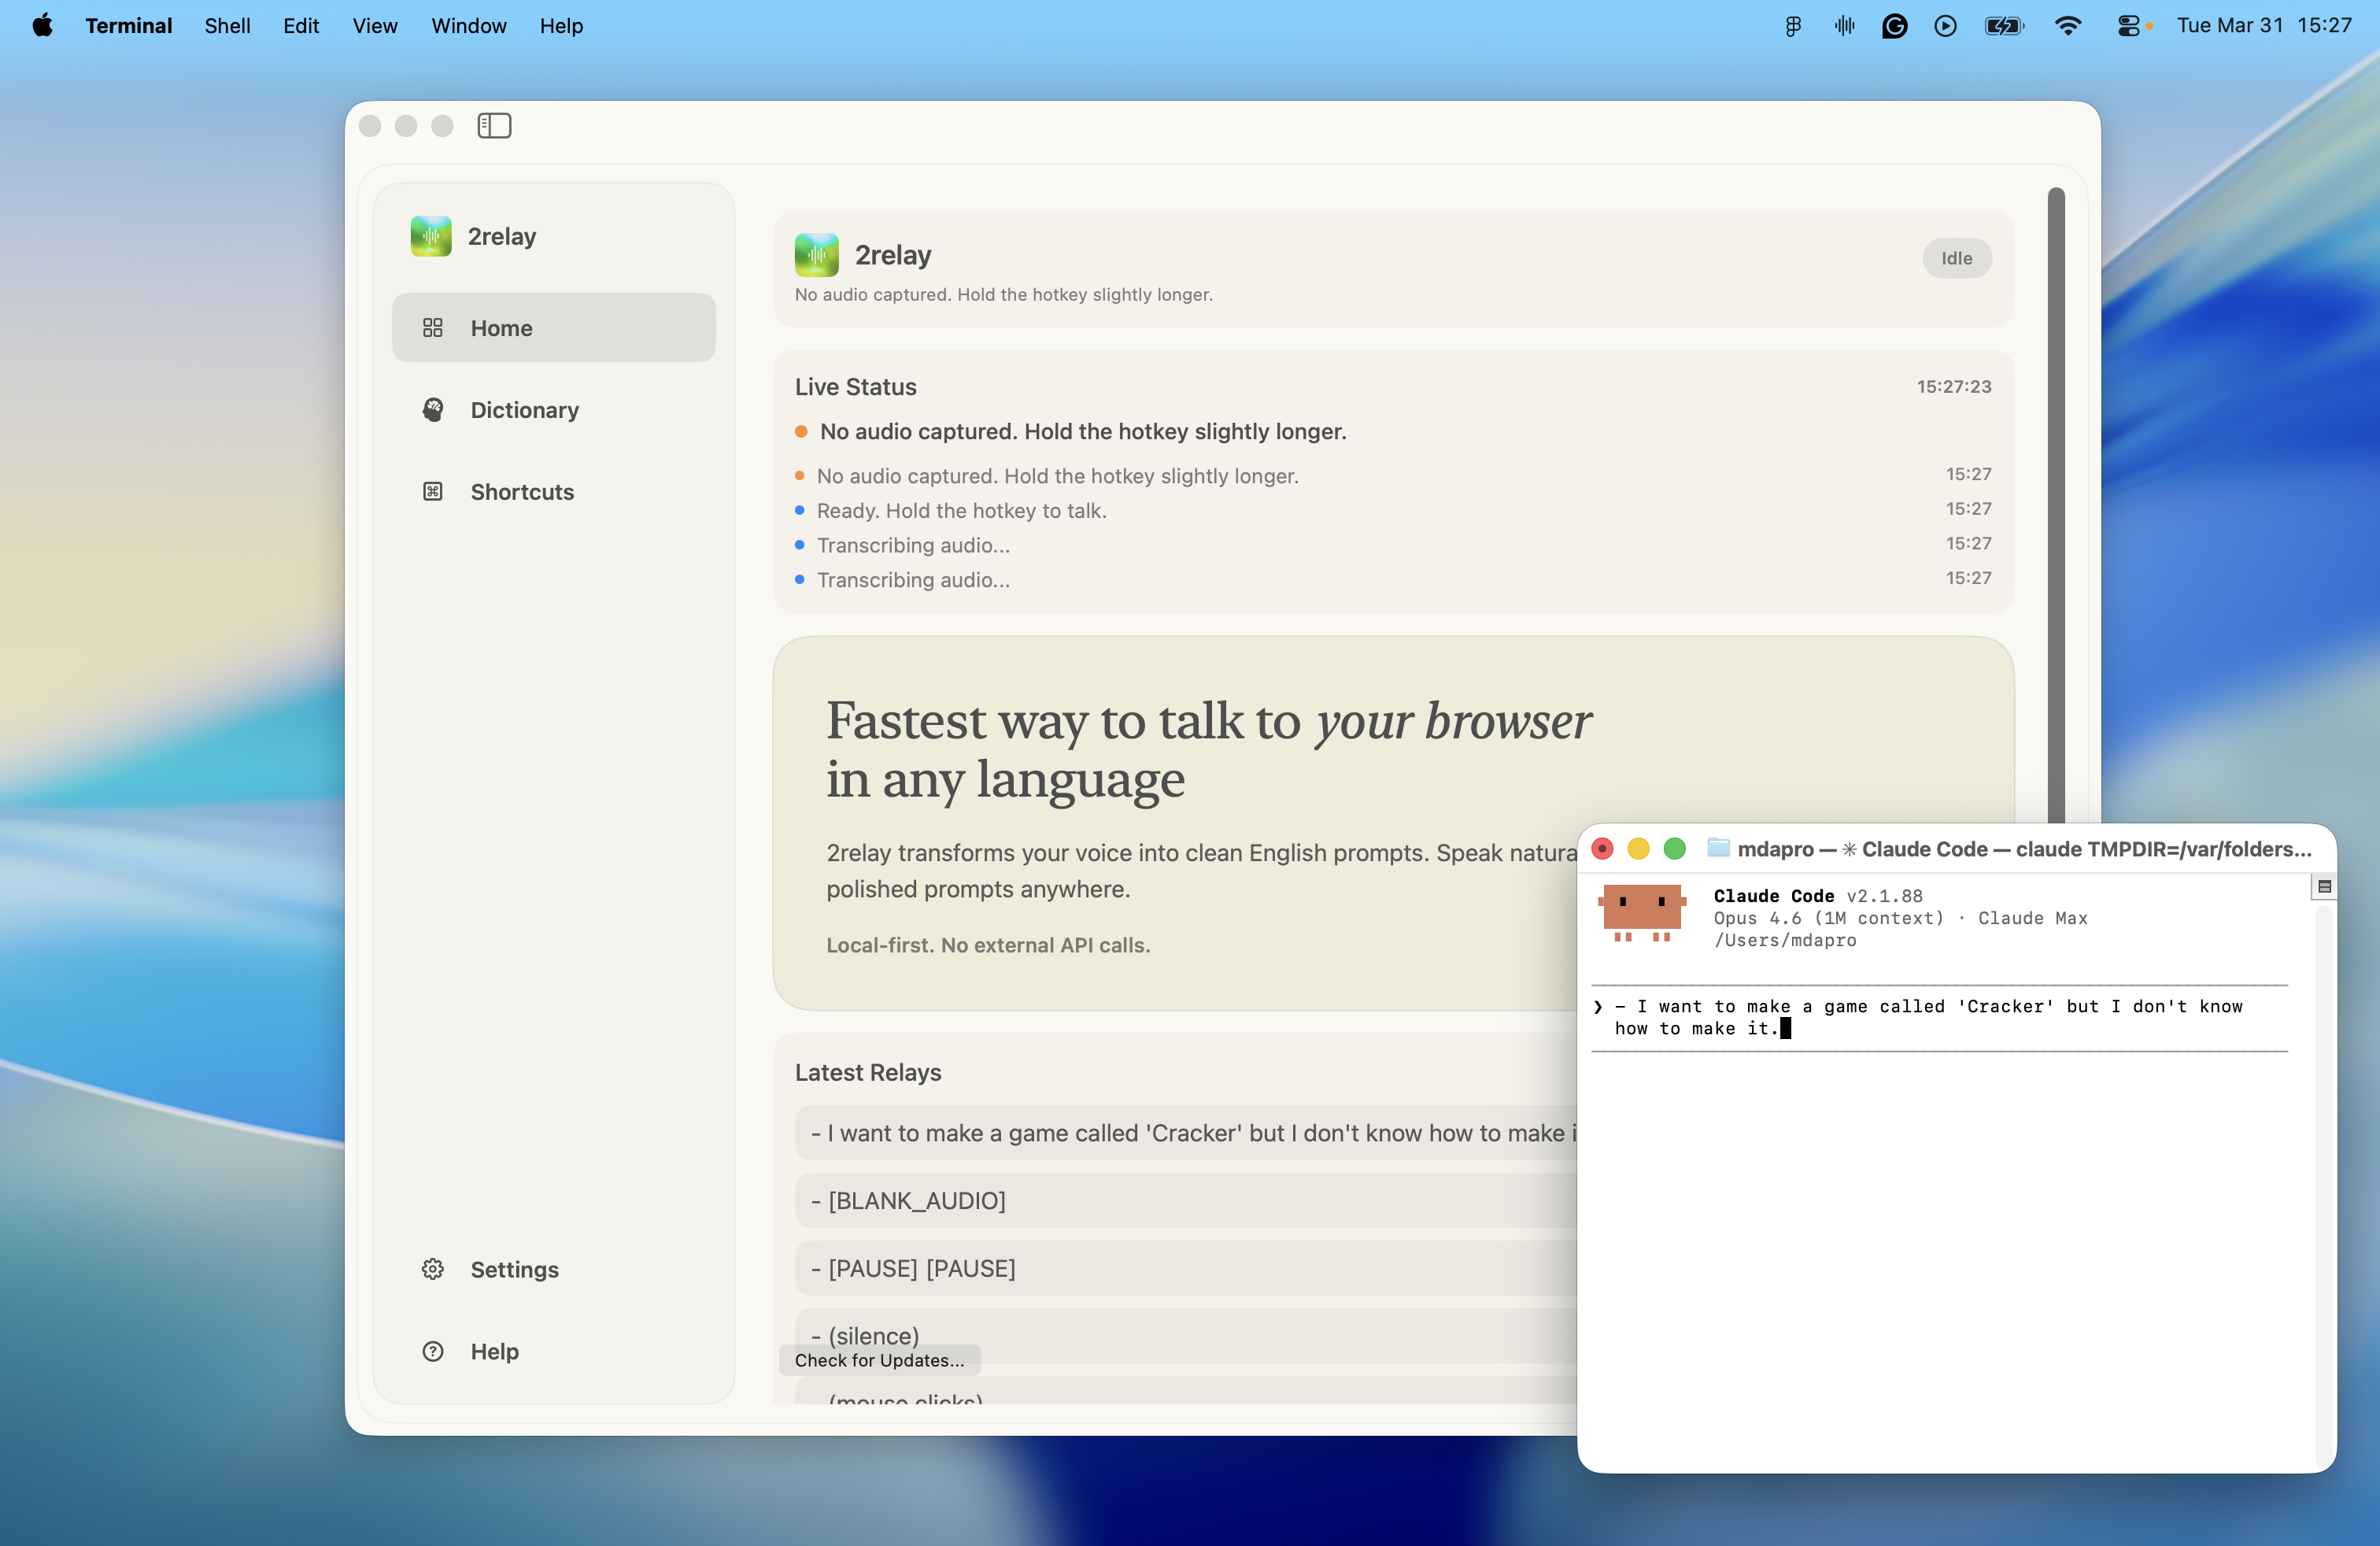Click the audio waveform menu bar icon
Image resolution: width=2380 pixels, height=1546 pixels.
pos(1844,26)
